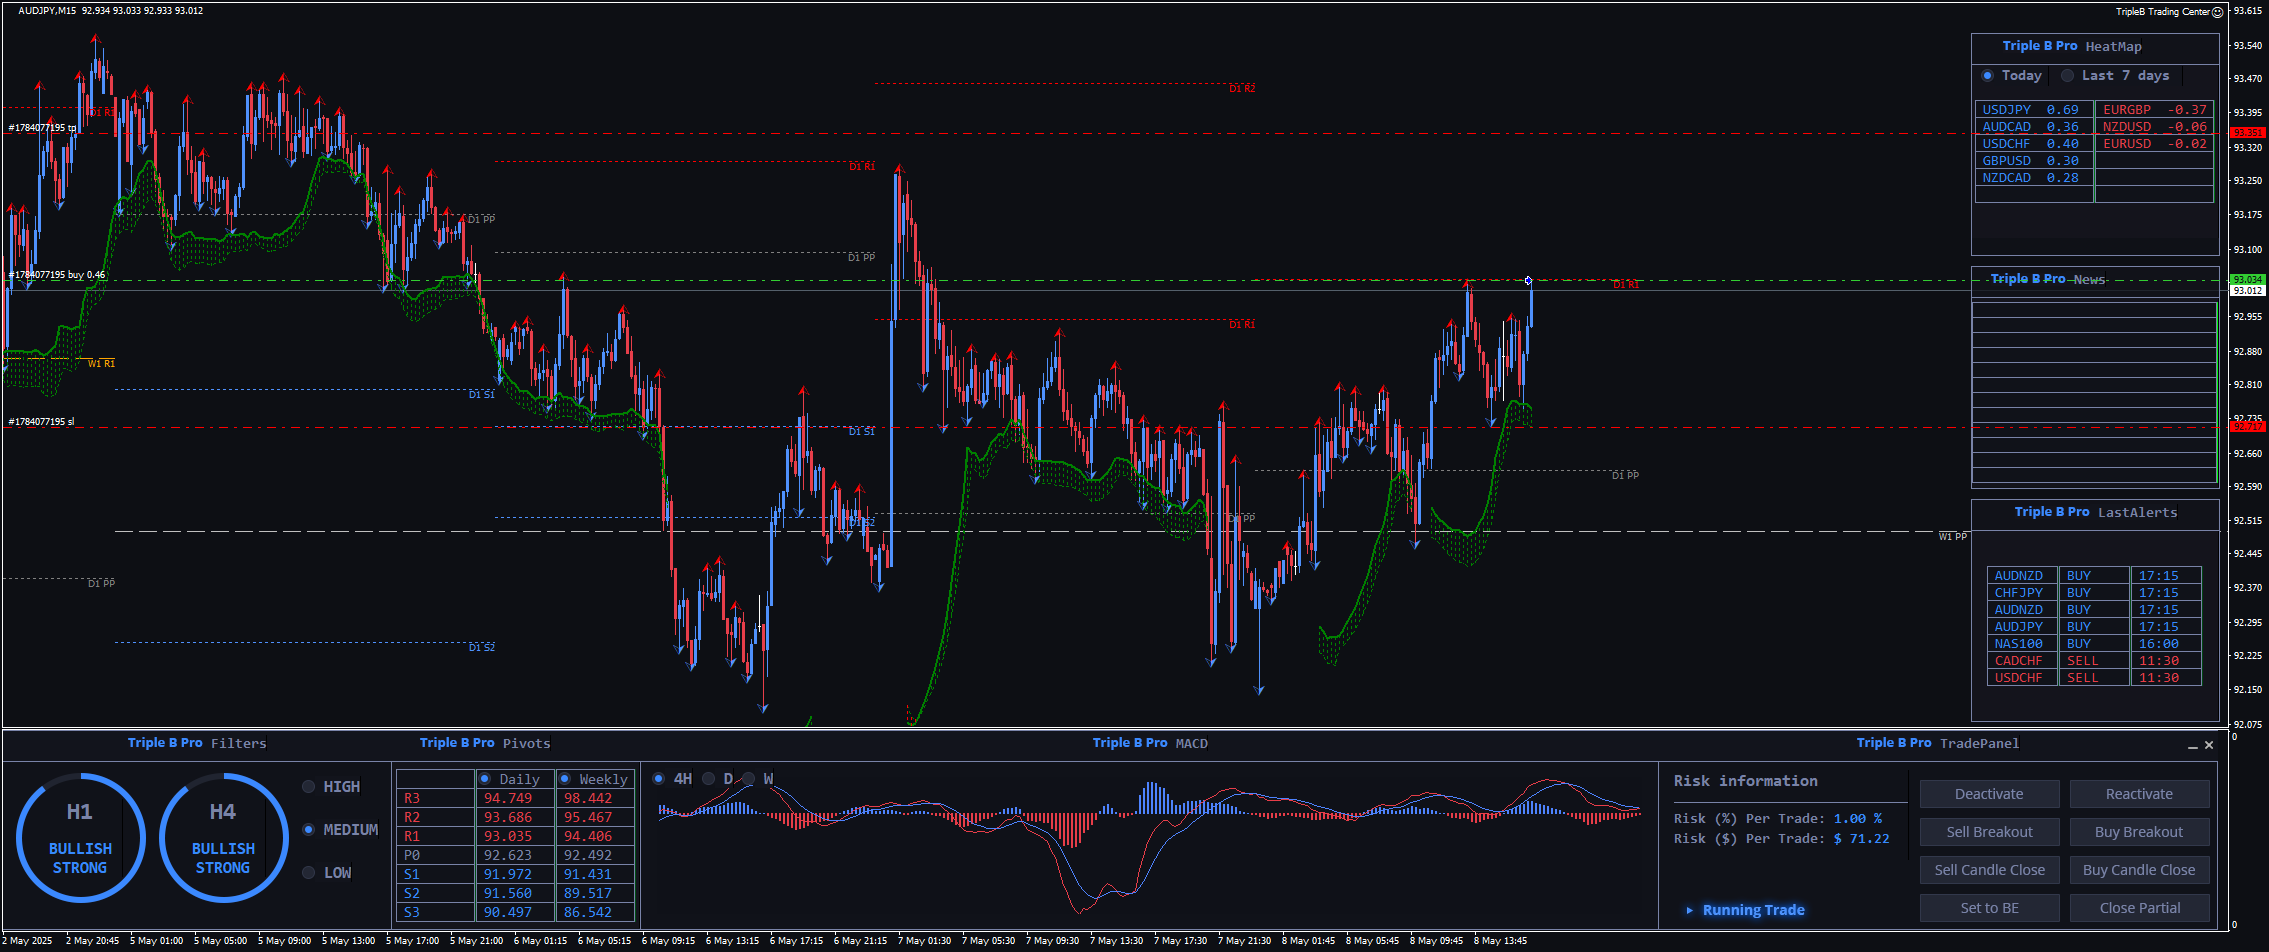The width and height of the screenshot is (2269, 952).
Task: Set filter strength to HIGH
Action: pyautogui.click(x=309, y=787)
